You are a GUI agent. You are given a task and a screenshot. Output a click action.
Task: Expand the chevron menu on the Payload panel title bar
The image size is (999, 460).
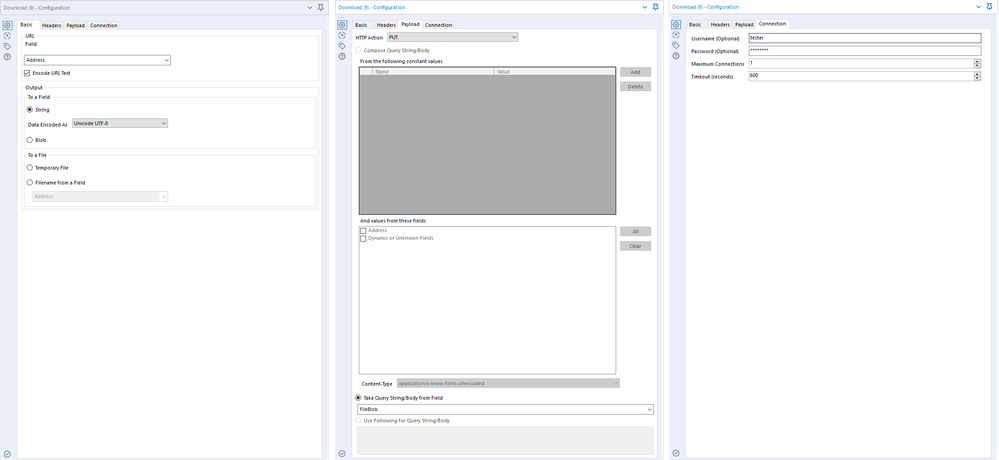tap(645, 7)
